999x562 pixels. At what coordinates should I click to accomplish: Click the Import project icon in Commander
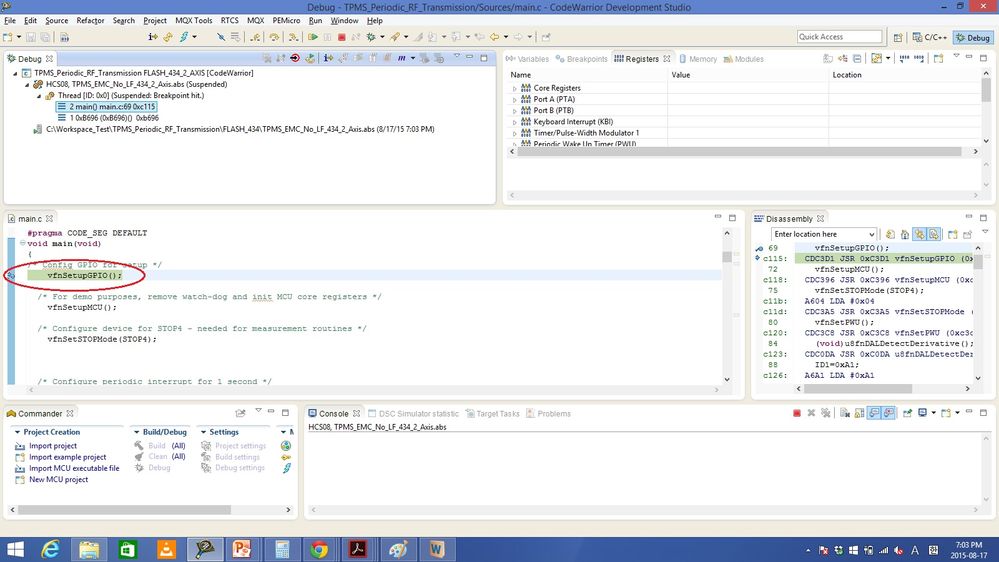20,446
